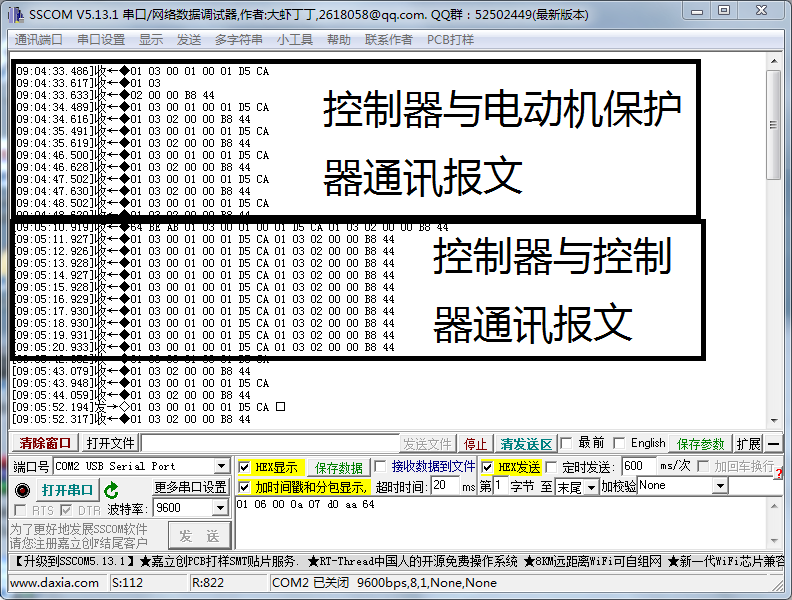Click the send area scroll up arrow
Image resolution: width=792 pixels, height=600 pixels.
[x=773, y=506]
